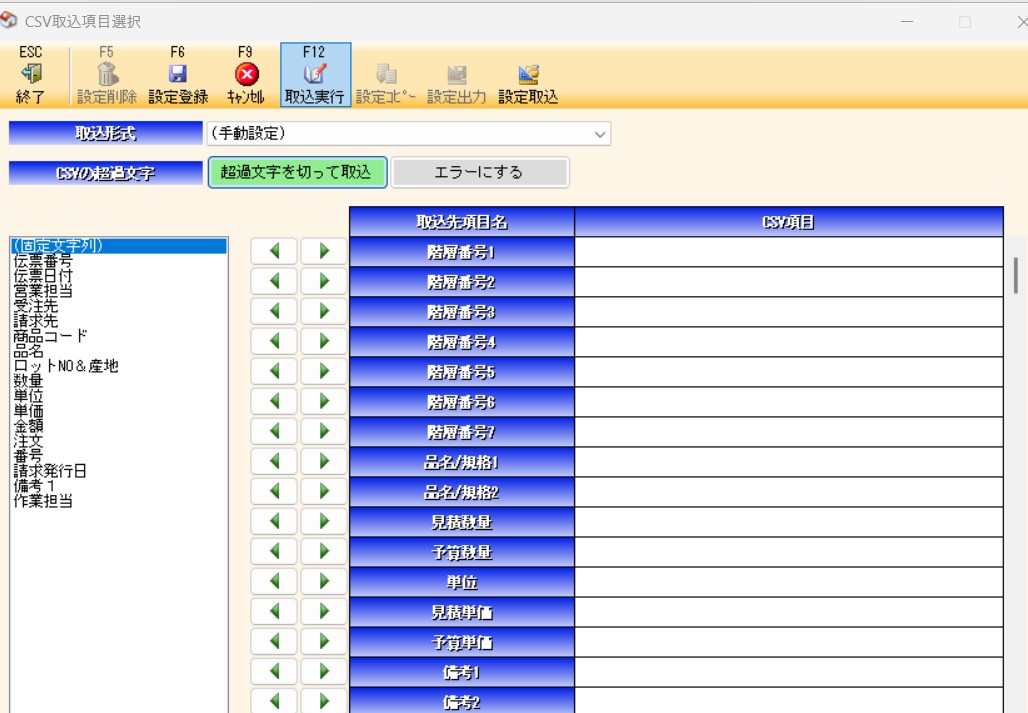Viewport: 1028px width, 713px height.
Task: Select (固定文字列) in the CSV list
Action: (x=58, y=245)
